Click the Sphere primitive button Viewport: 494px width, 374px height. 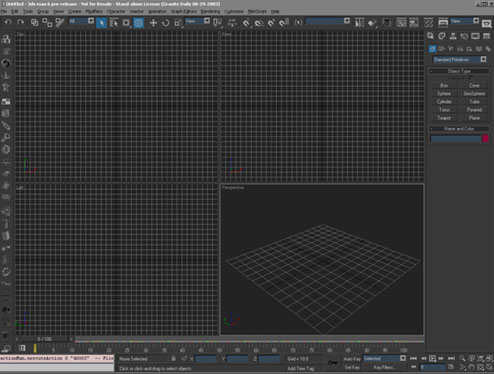click(444, 94)
